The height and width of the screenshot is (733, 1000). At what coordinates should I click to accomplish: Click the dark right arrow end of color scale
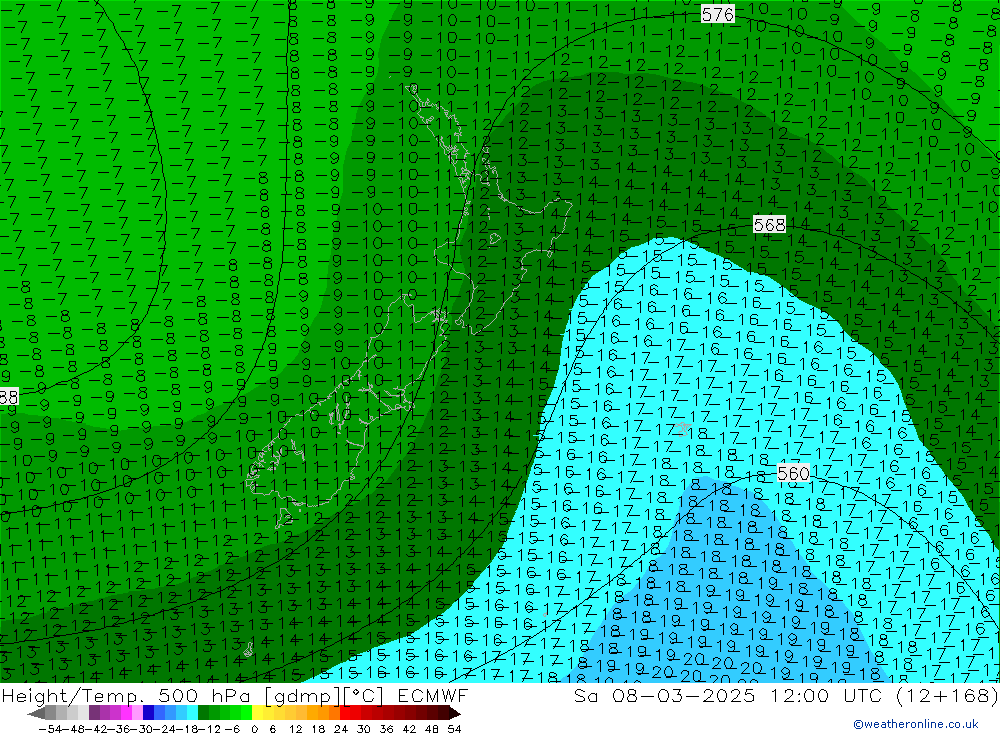click(x=455, y=713)
